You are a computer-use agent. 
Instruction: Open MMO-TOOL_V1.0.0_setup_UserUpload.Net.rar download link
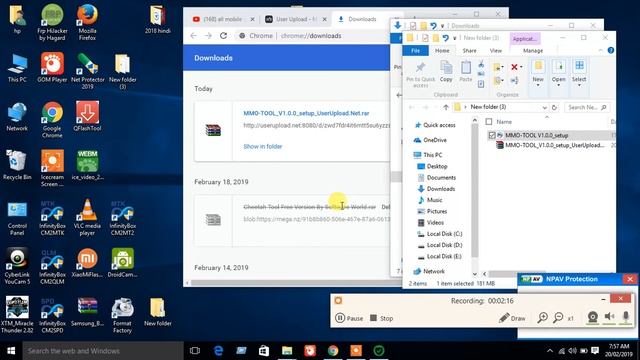coord(306,113)
